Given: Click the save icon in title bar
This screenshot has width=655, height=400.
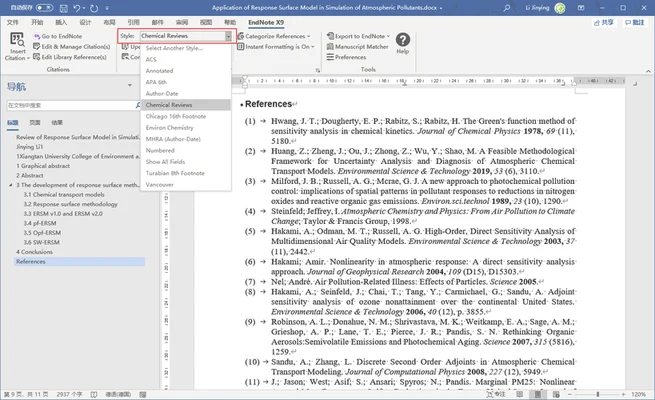Looking at the screenshot, I should click(63, 8).
